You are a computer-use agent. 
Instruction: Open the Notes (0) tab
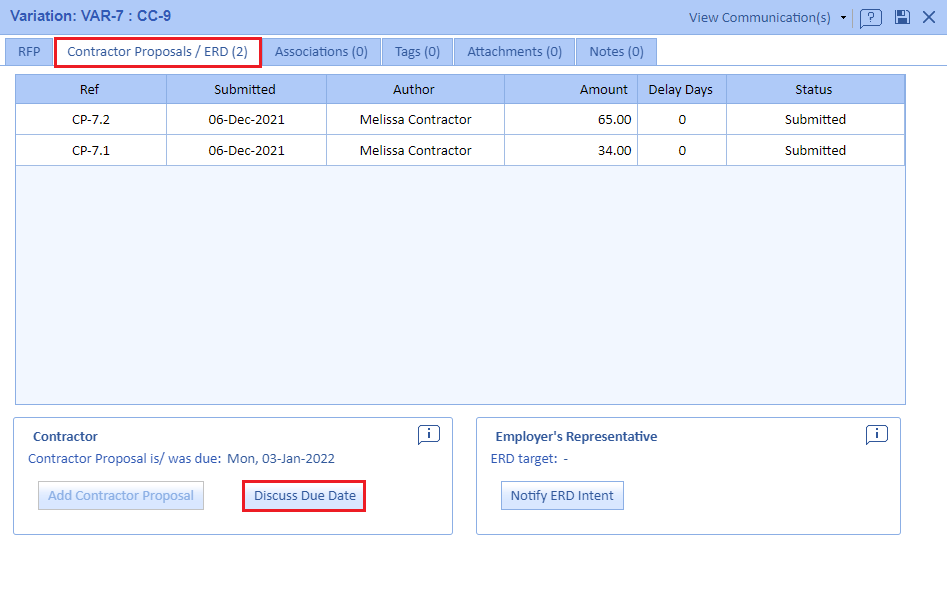616,52
